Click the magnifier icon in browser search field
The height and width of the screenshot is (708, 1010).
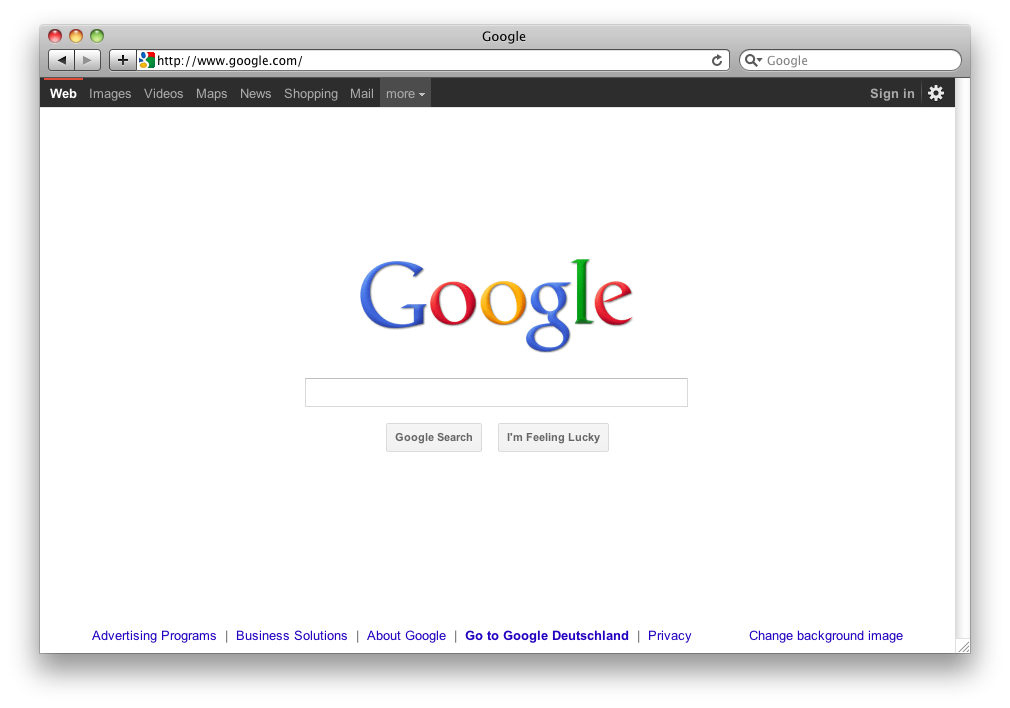tap(753, 61)
